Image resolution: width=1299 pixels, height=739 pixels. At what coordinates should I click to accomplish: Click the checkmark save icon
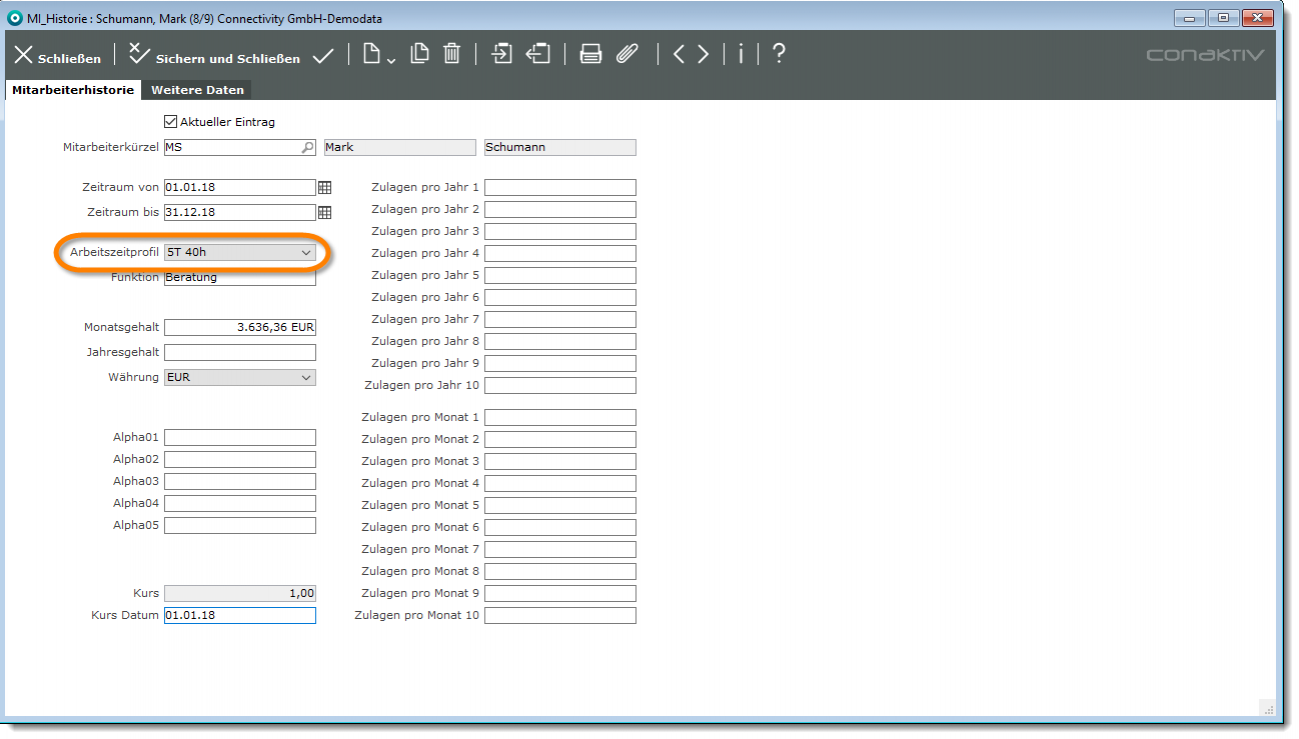[x=323, y=56]
